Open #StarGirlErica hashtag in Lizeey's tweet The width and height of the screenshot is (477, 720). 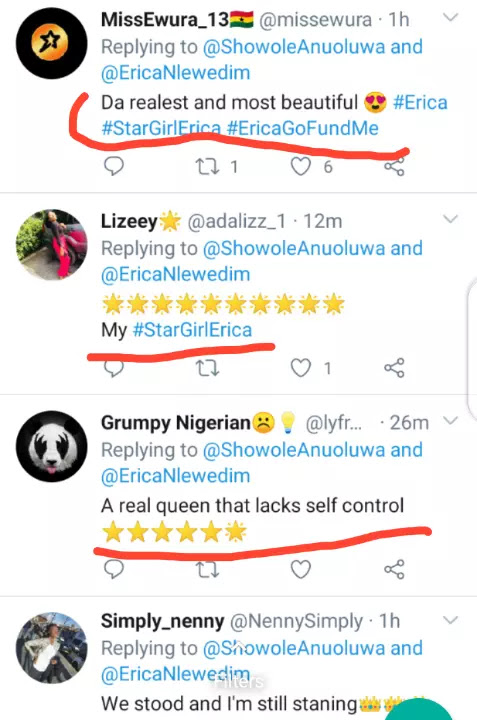(x=192, y=330)
